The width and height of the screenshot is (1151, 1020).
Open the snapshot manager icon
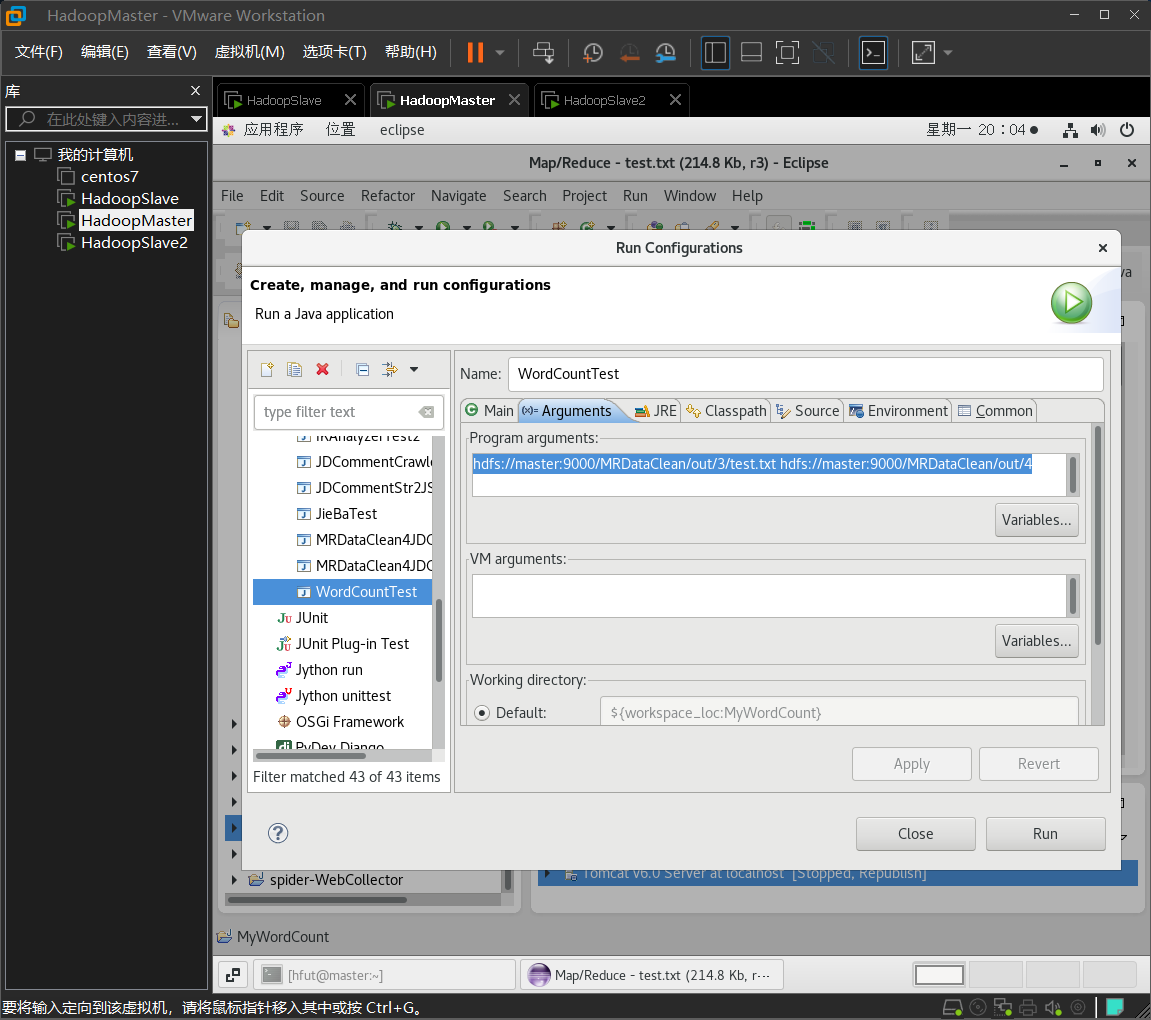click(x=665, y=52)
